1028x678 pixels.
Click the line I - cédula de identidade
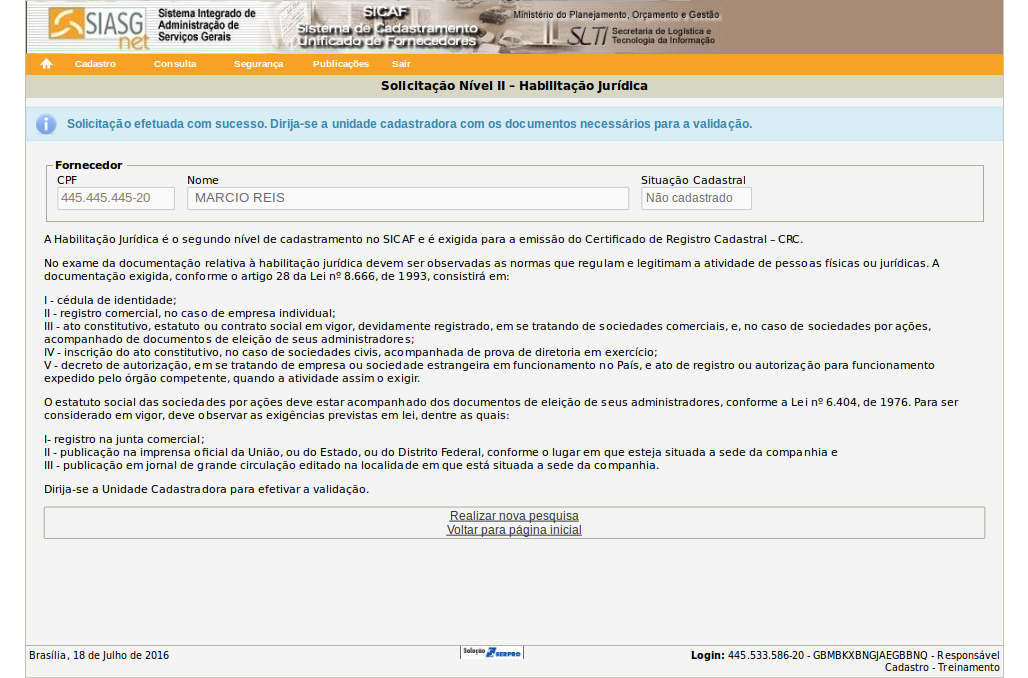click(x=110, y=300)
